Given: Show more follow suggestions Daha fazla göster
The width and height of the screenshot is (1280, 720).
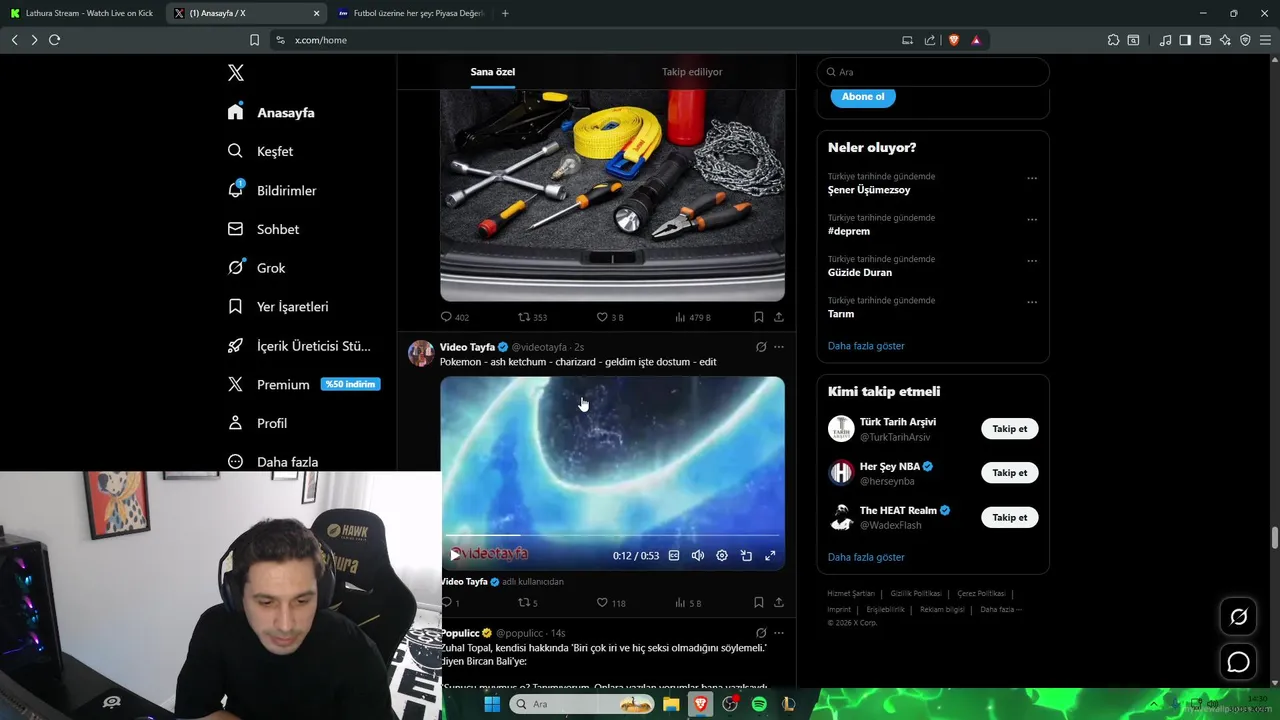Looking at the screenshot, I should (866, 557).
